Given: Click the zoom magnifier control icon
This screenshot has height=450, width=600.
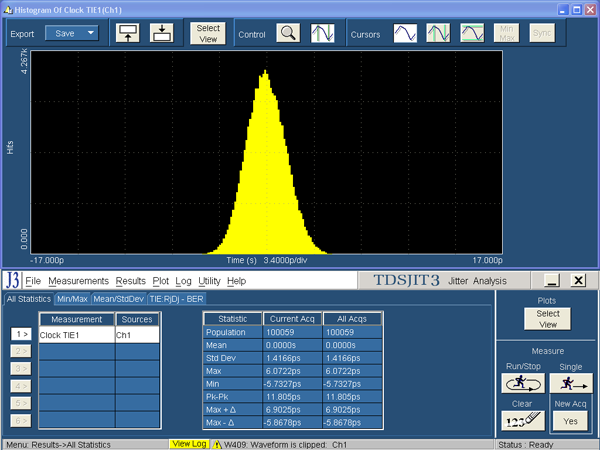Looking at the screenshot, I should pyautogui.click(x=288, y=33).
